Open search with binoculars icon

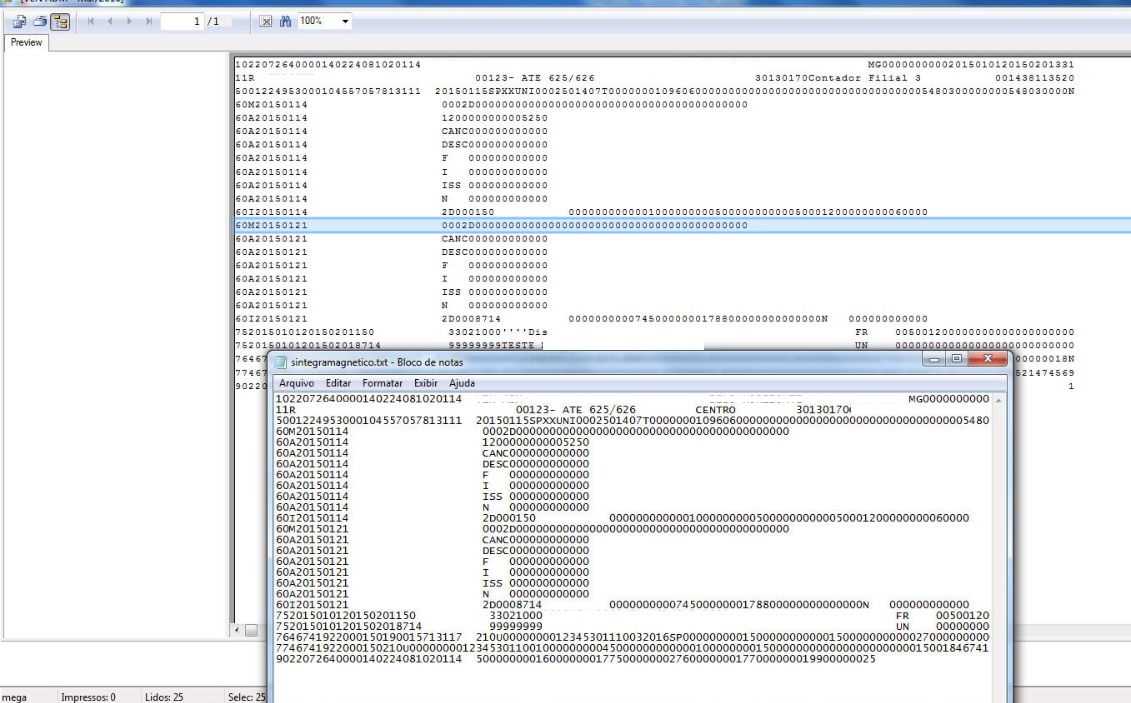point(285,21)
